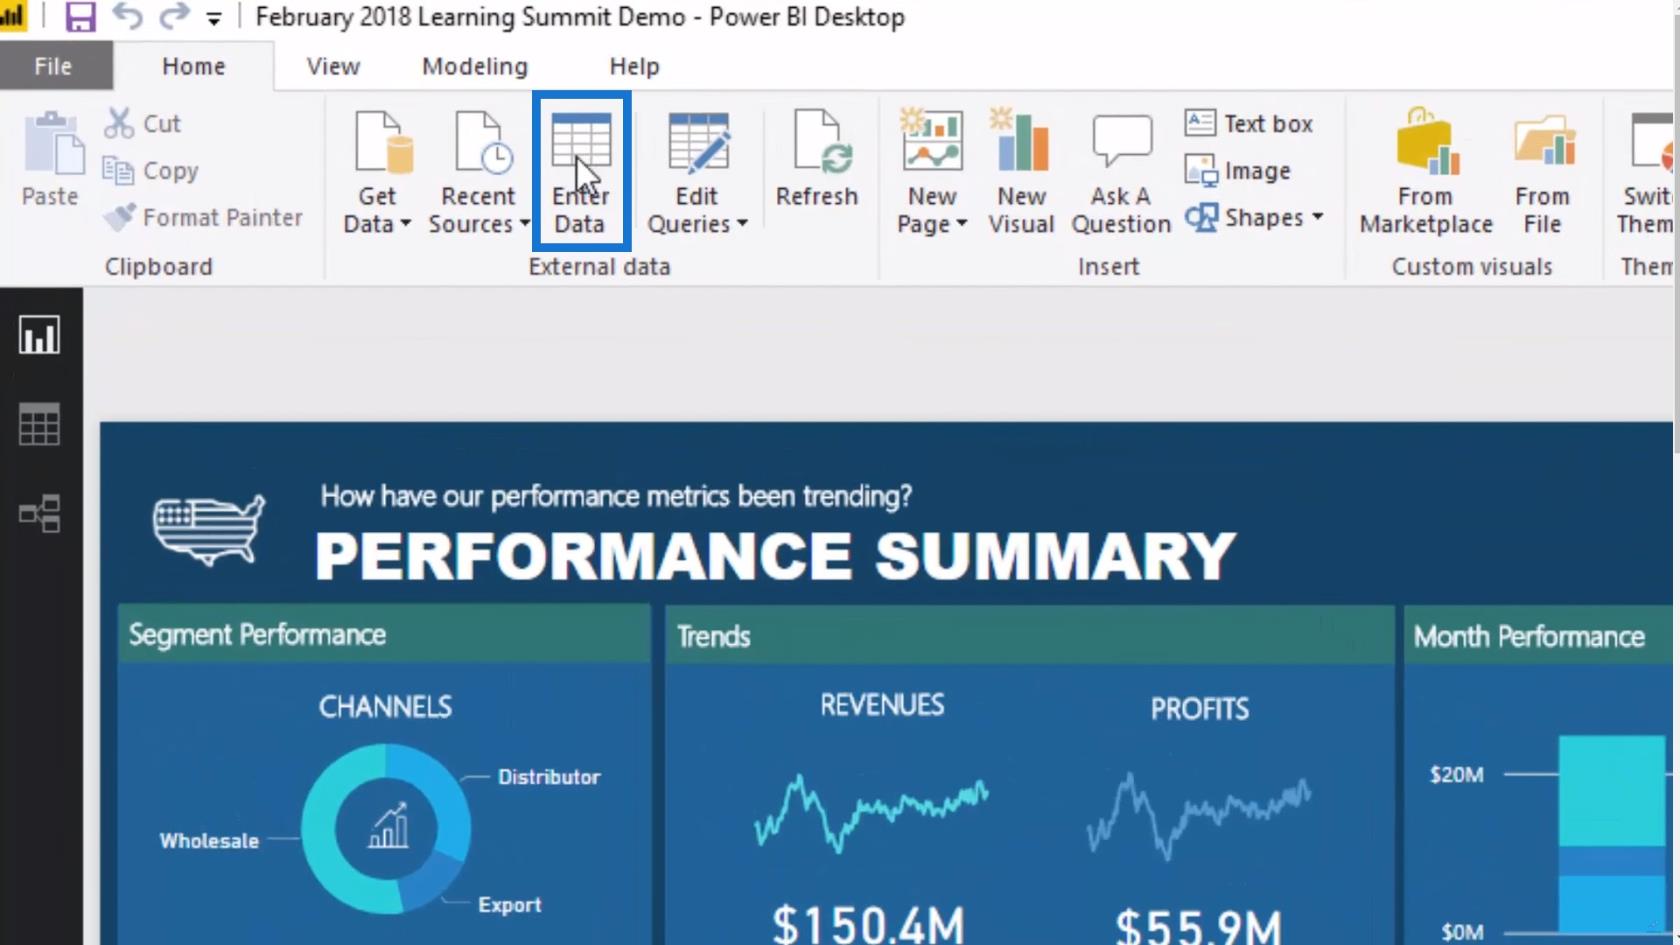Expand the Get Data dropdown arrow
Screen dimensions: 1680x945
405,224
